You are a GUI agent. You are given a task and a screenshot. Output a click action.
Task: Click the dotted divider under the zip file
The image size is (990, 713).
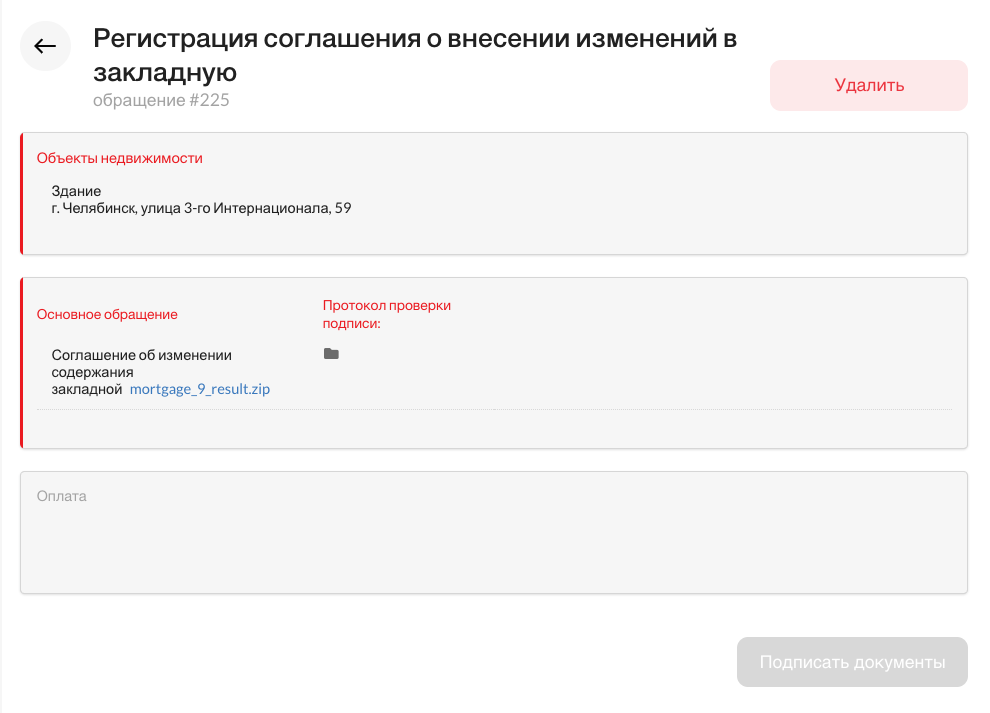(494, 409)
